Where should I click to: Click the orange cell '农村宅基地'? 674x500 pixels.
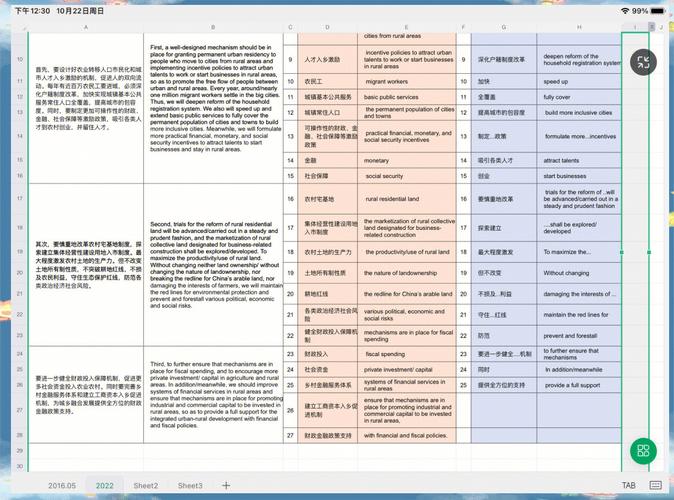pyautogui.click(x=327, y=199)
